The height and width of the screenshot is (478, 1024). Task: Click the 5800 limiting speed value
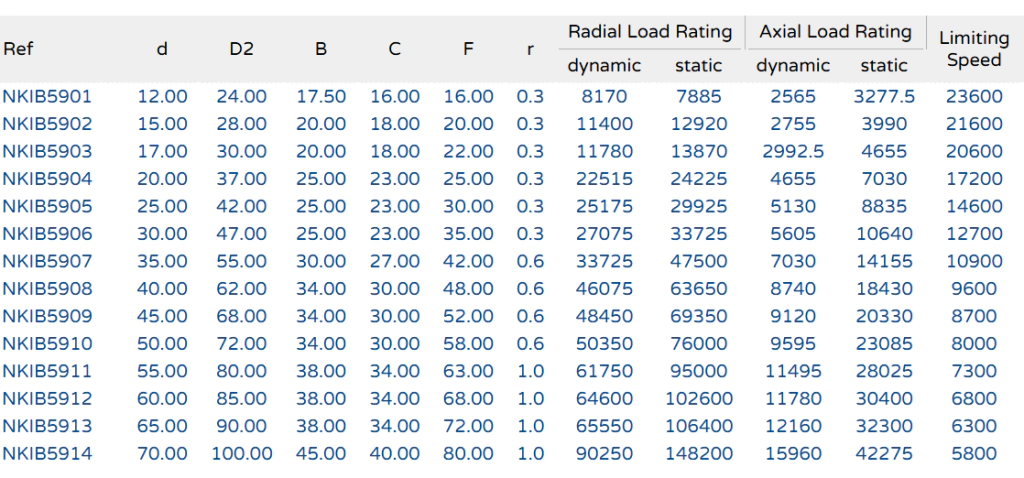[974, 453]
